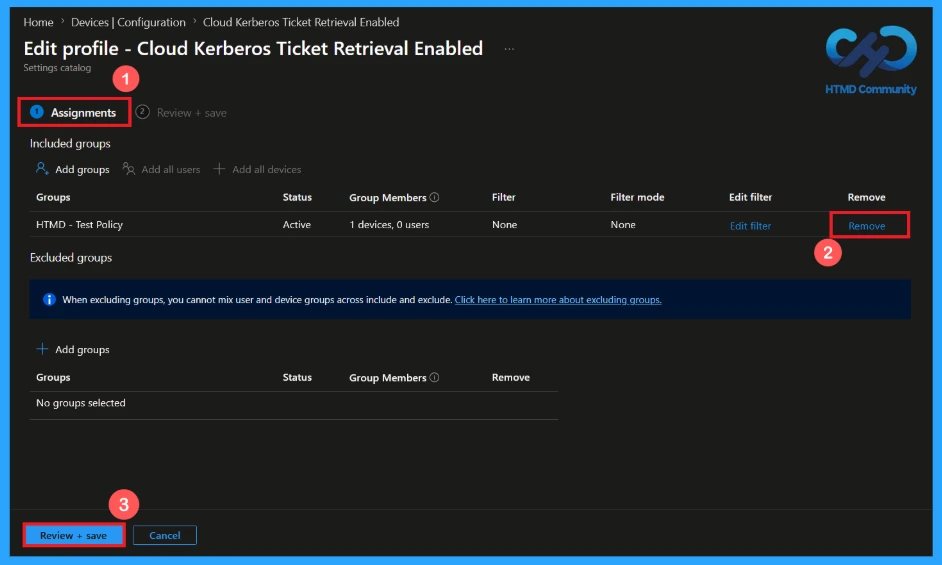Image resolution: width=942 pixels, height=565 pixels.
Task: Click the '1 devices, 0 users' cell
Action: 389,224
